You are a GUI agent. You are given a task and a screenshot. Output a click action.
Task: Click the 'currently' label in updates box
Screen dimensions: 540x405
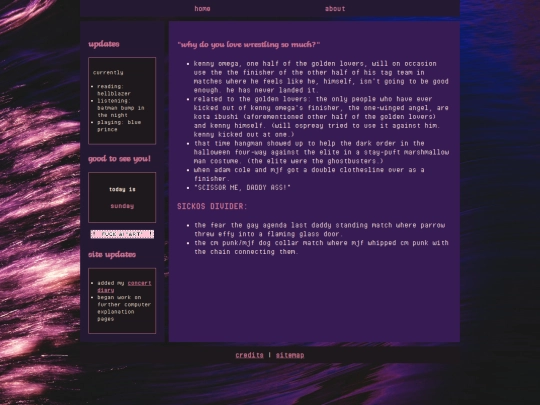[x=108, y=72]
